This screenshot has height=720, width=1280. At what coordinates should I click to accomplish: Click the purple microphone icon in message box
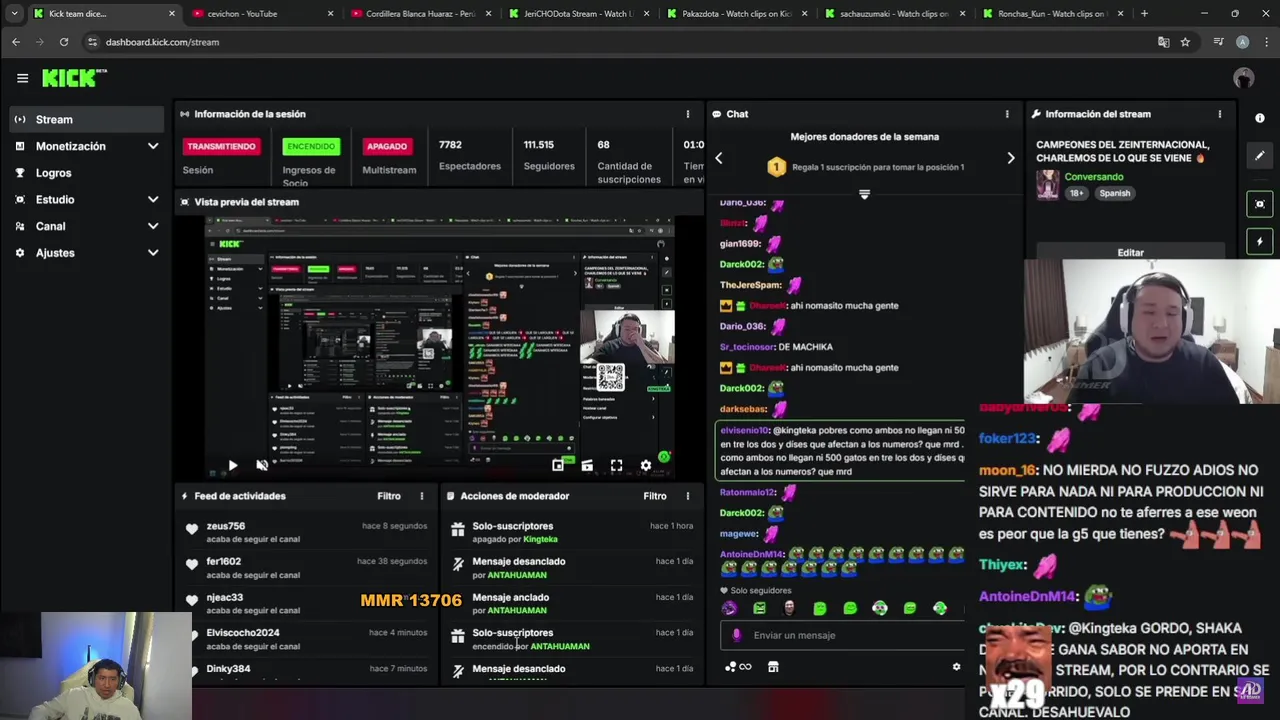tap(737, 635)
